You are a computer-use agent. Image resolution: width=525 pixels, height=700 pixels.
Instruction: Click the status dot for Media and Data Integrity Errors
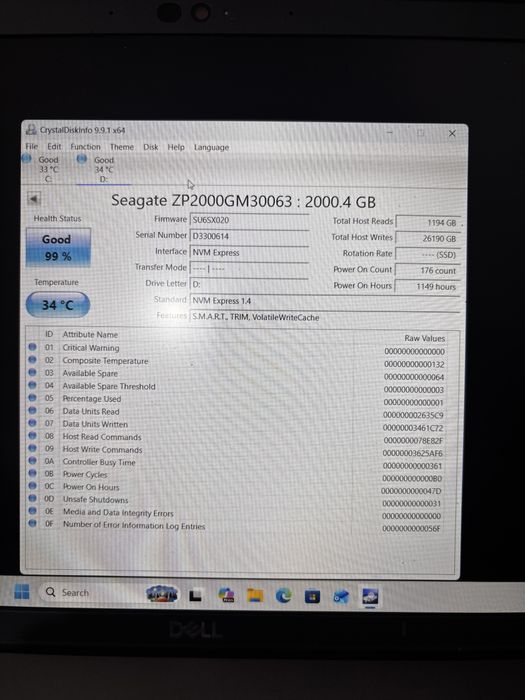(x=33, y=510)
